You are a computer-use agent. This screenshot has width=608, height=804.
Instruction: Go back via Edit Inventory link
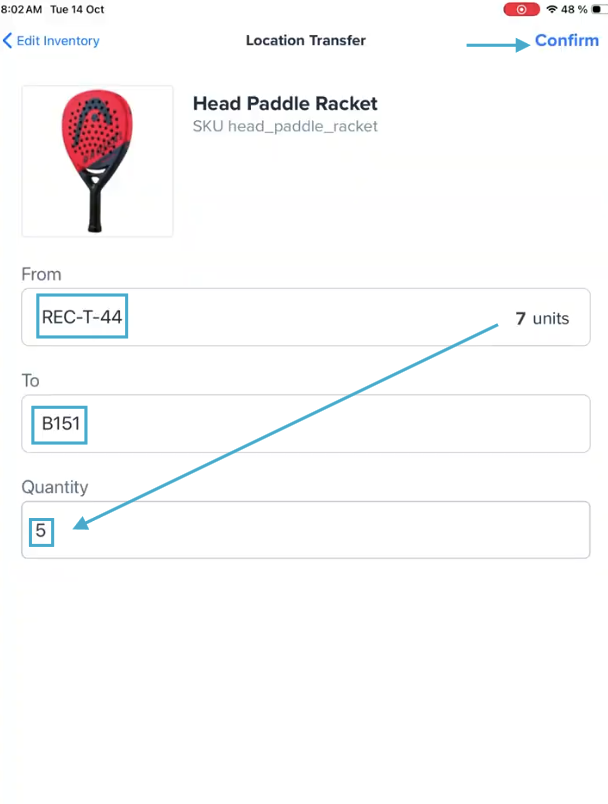tap(57, 41)
